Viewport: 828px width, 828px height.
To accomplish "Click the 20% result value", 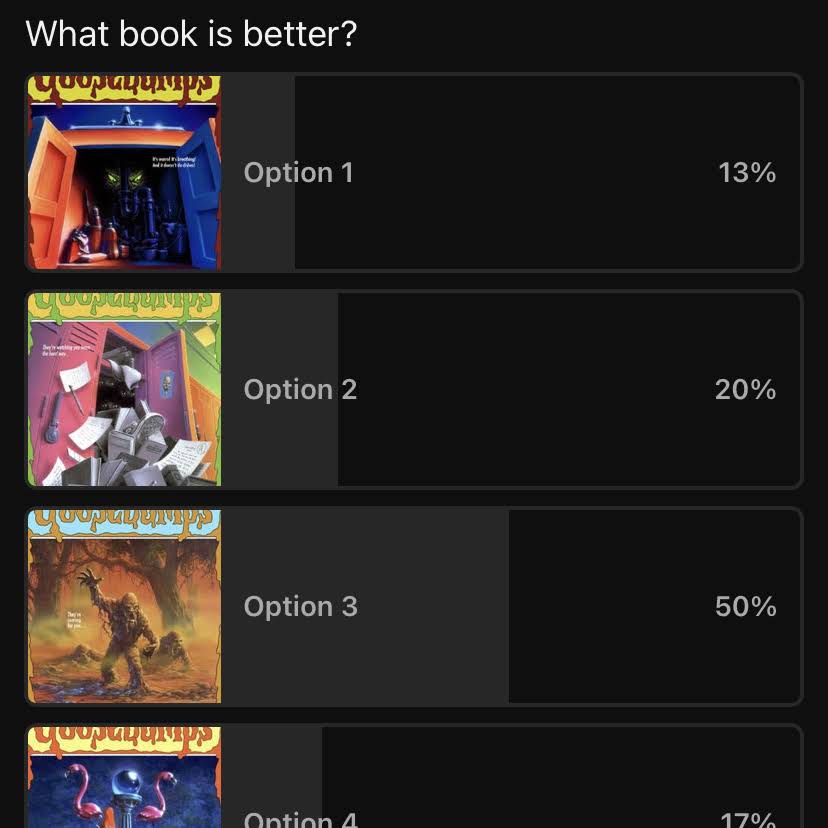I will [x=746, y=389].
